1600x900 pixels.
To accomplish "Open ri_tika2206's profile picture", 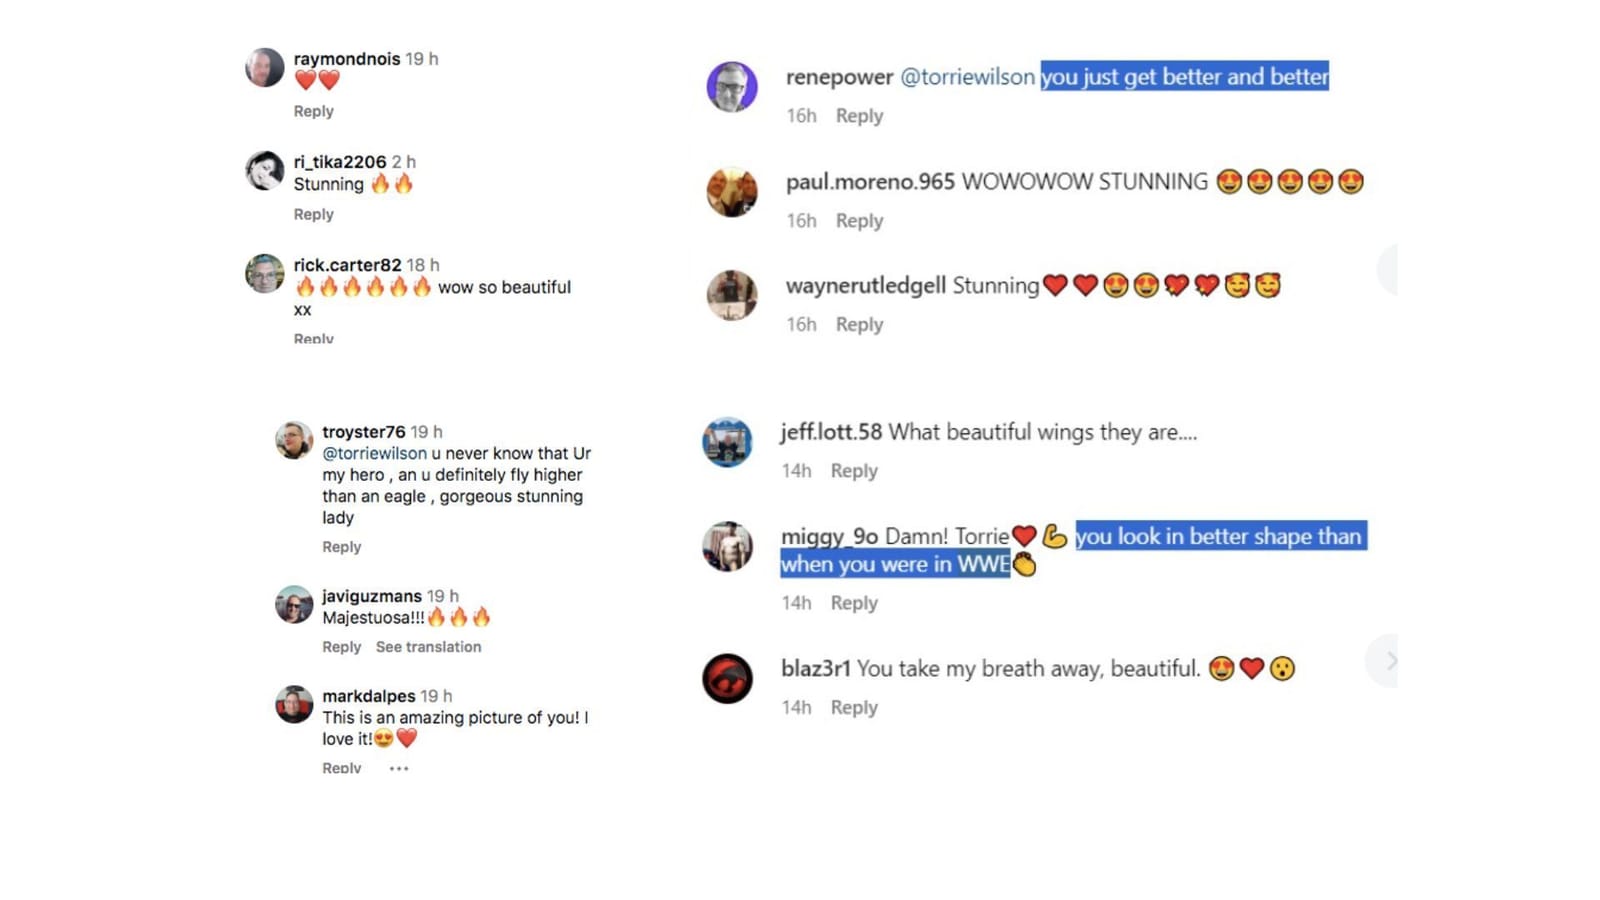I will click(x=265, y=170).
